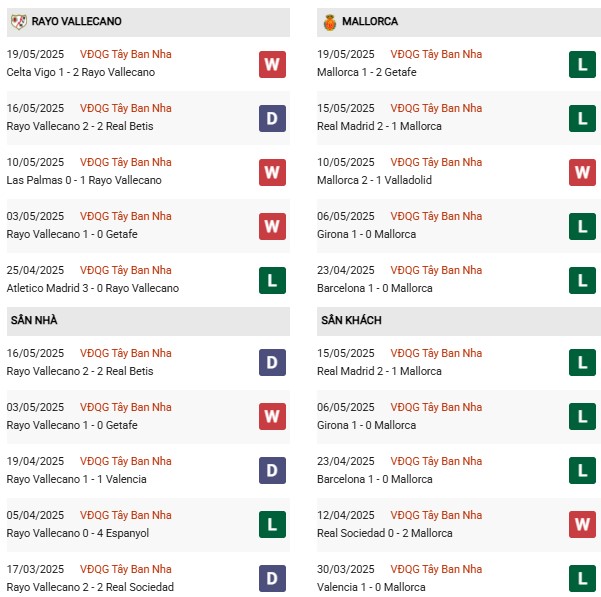The width and height of the screenshot is (601, 597).
Task: Click the D badge for Rayo Vallecano 2-2 Real Betis in the top list
Action: click(x=272, y=118)
